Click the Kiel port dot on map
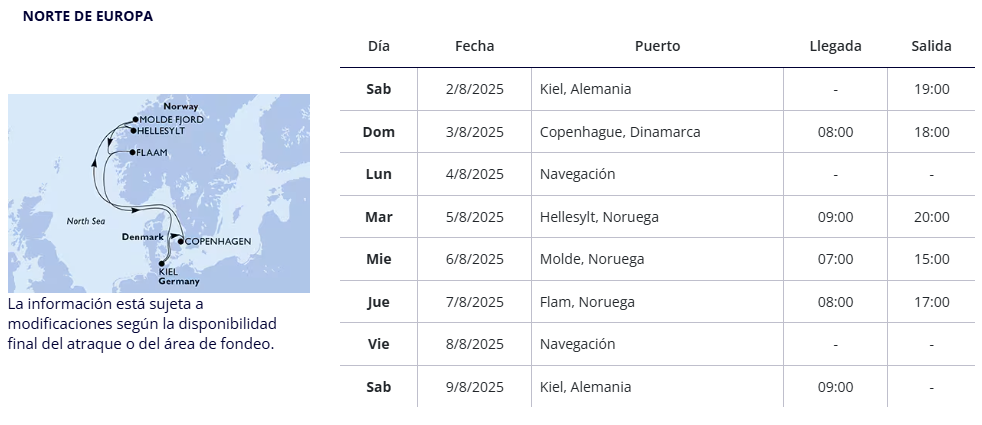982x425 pixels. coord(162,264)
